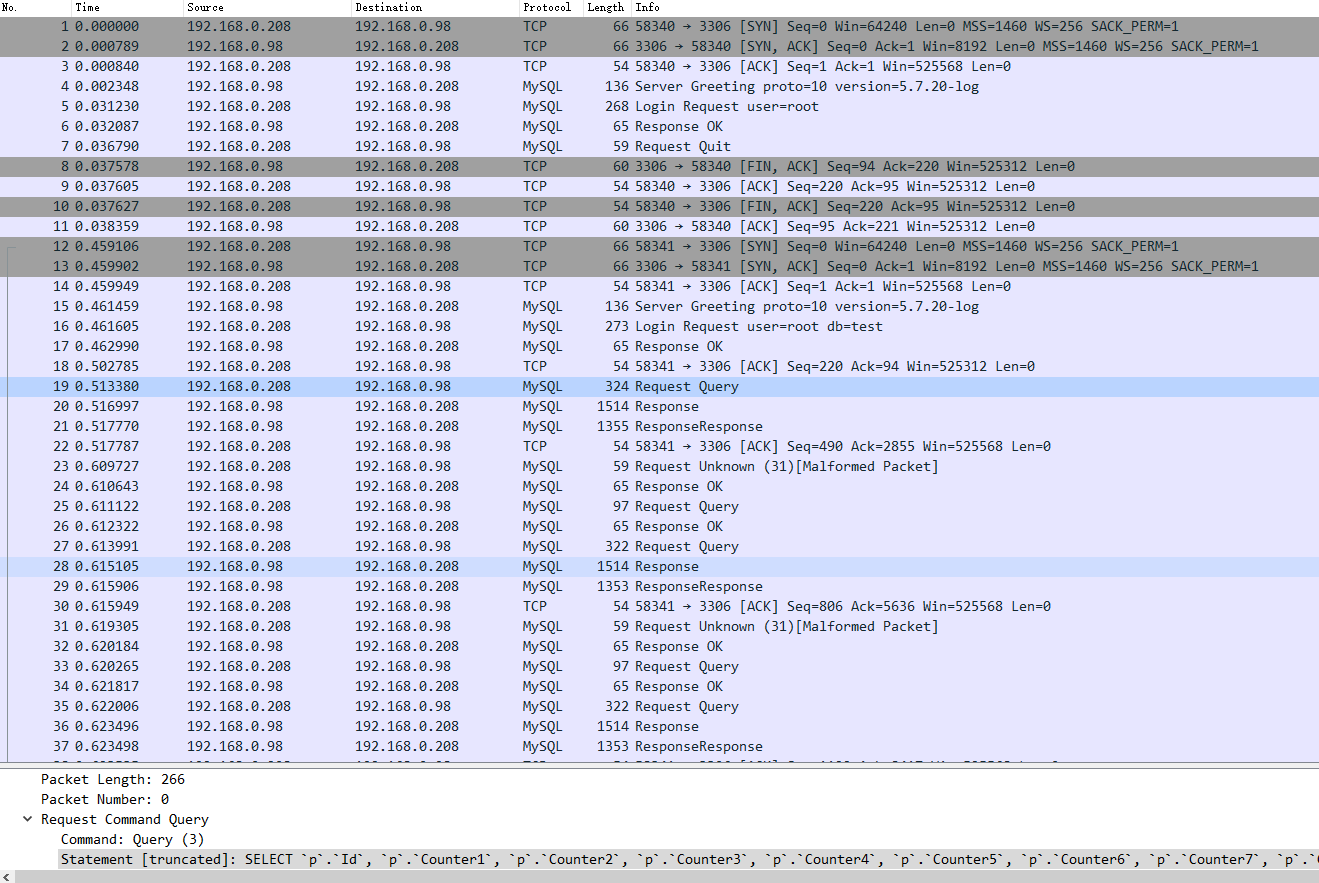Select packet 14 at time 0.459949
The height and width of the screenshot is (883, 1319).
pyautogui.click(x=659, y=286)
